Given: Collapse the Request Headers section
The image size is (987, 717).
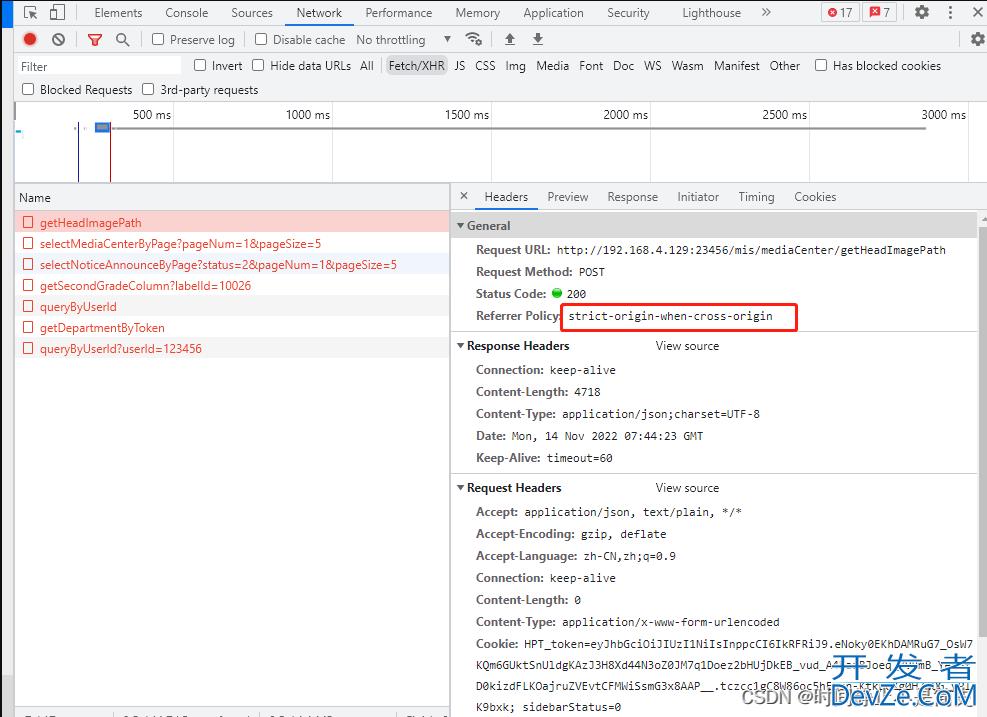Looking at the screenshot, I should [461, 488].
